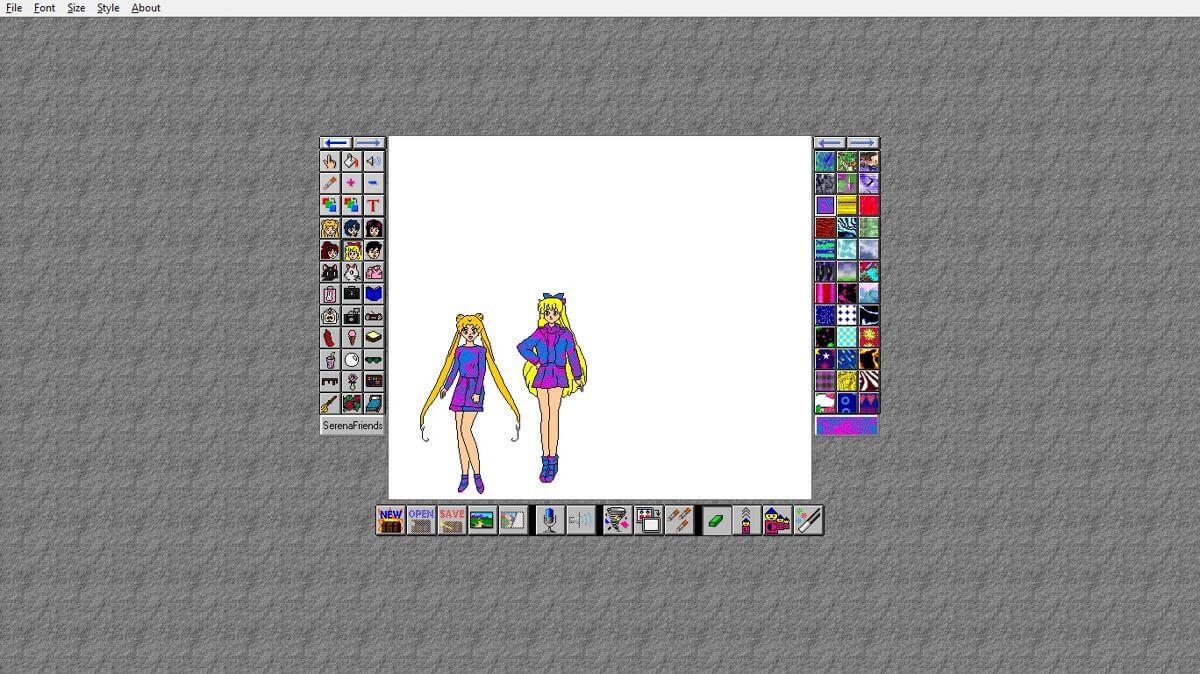This screenshot has width=1200, height=674.
Task: Click the tornado clear-canvas icon
Action: [617, 520]
